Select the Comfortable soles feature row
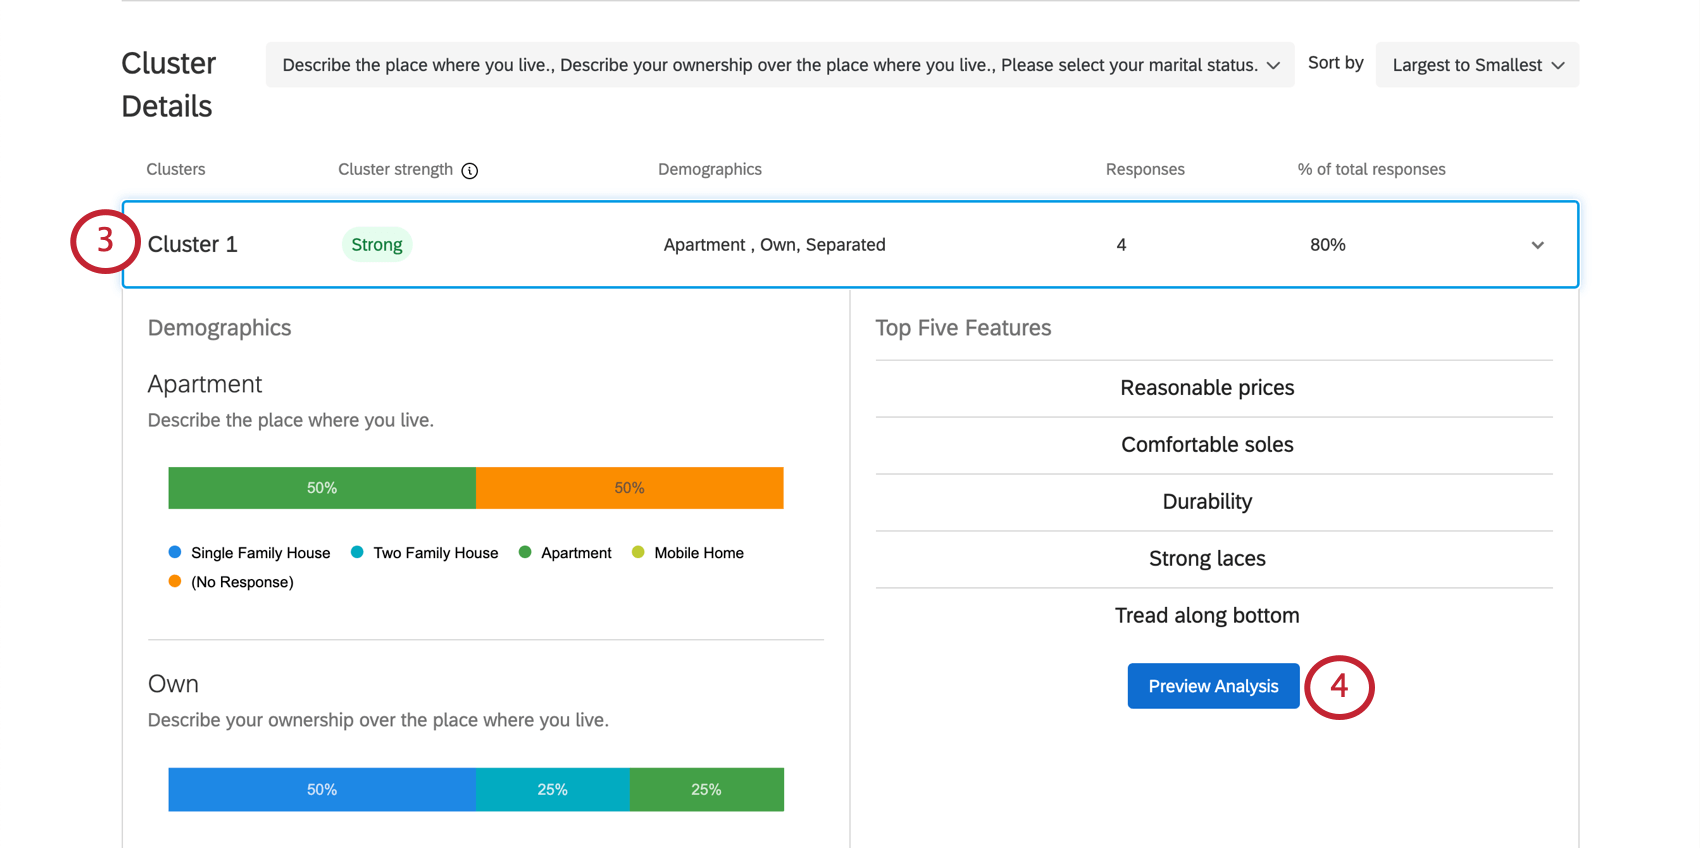This screenshot has height=848, width=1700. click(1207, 445)
